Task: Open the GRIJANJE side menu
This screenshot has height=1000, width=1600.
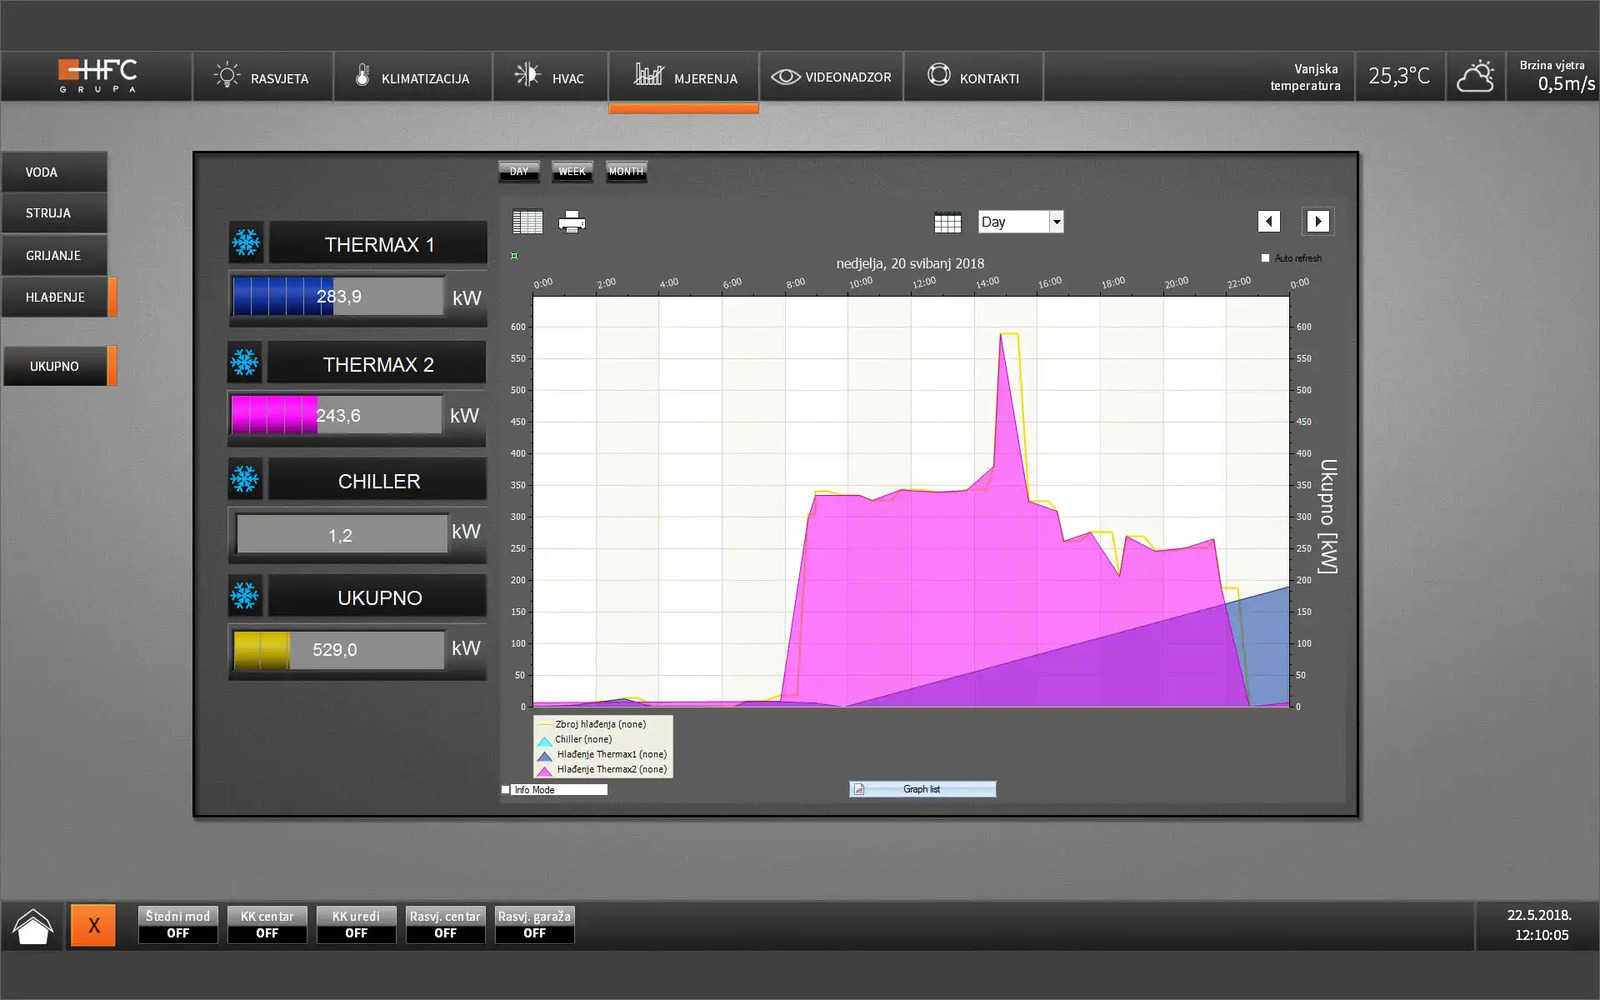Action: pos(54,255)
